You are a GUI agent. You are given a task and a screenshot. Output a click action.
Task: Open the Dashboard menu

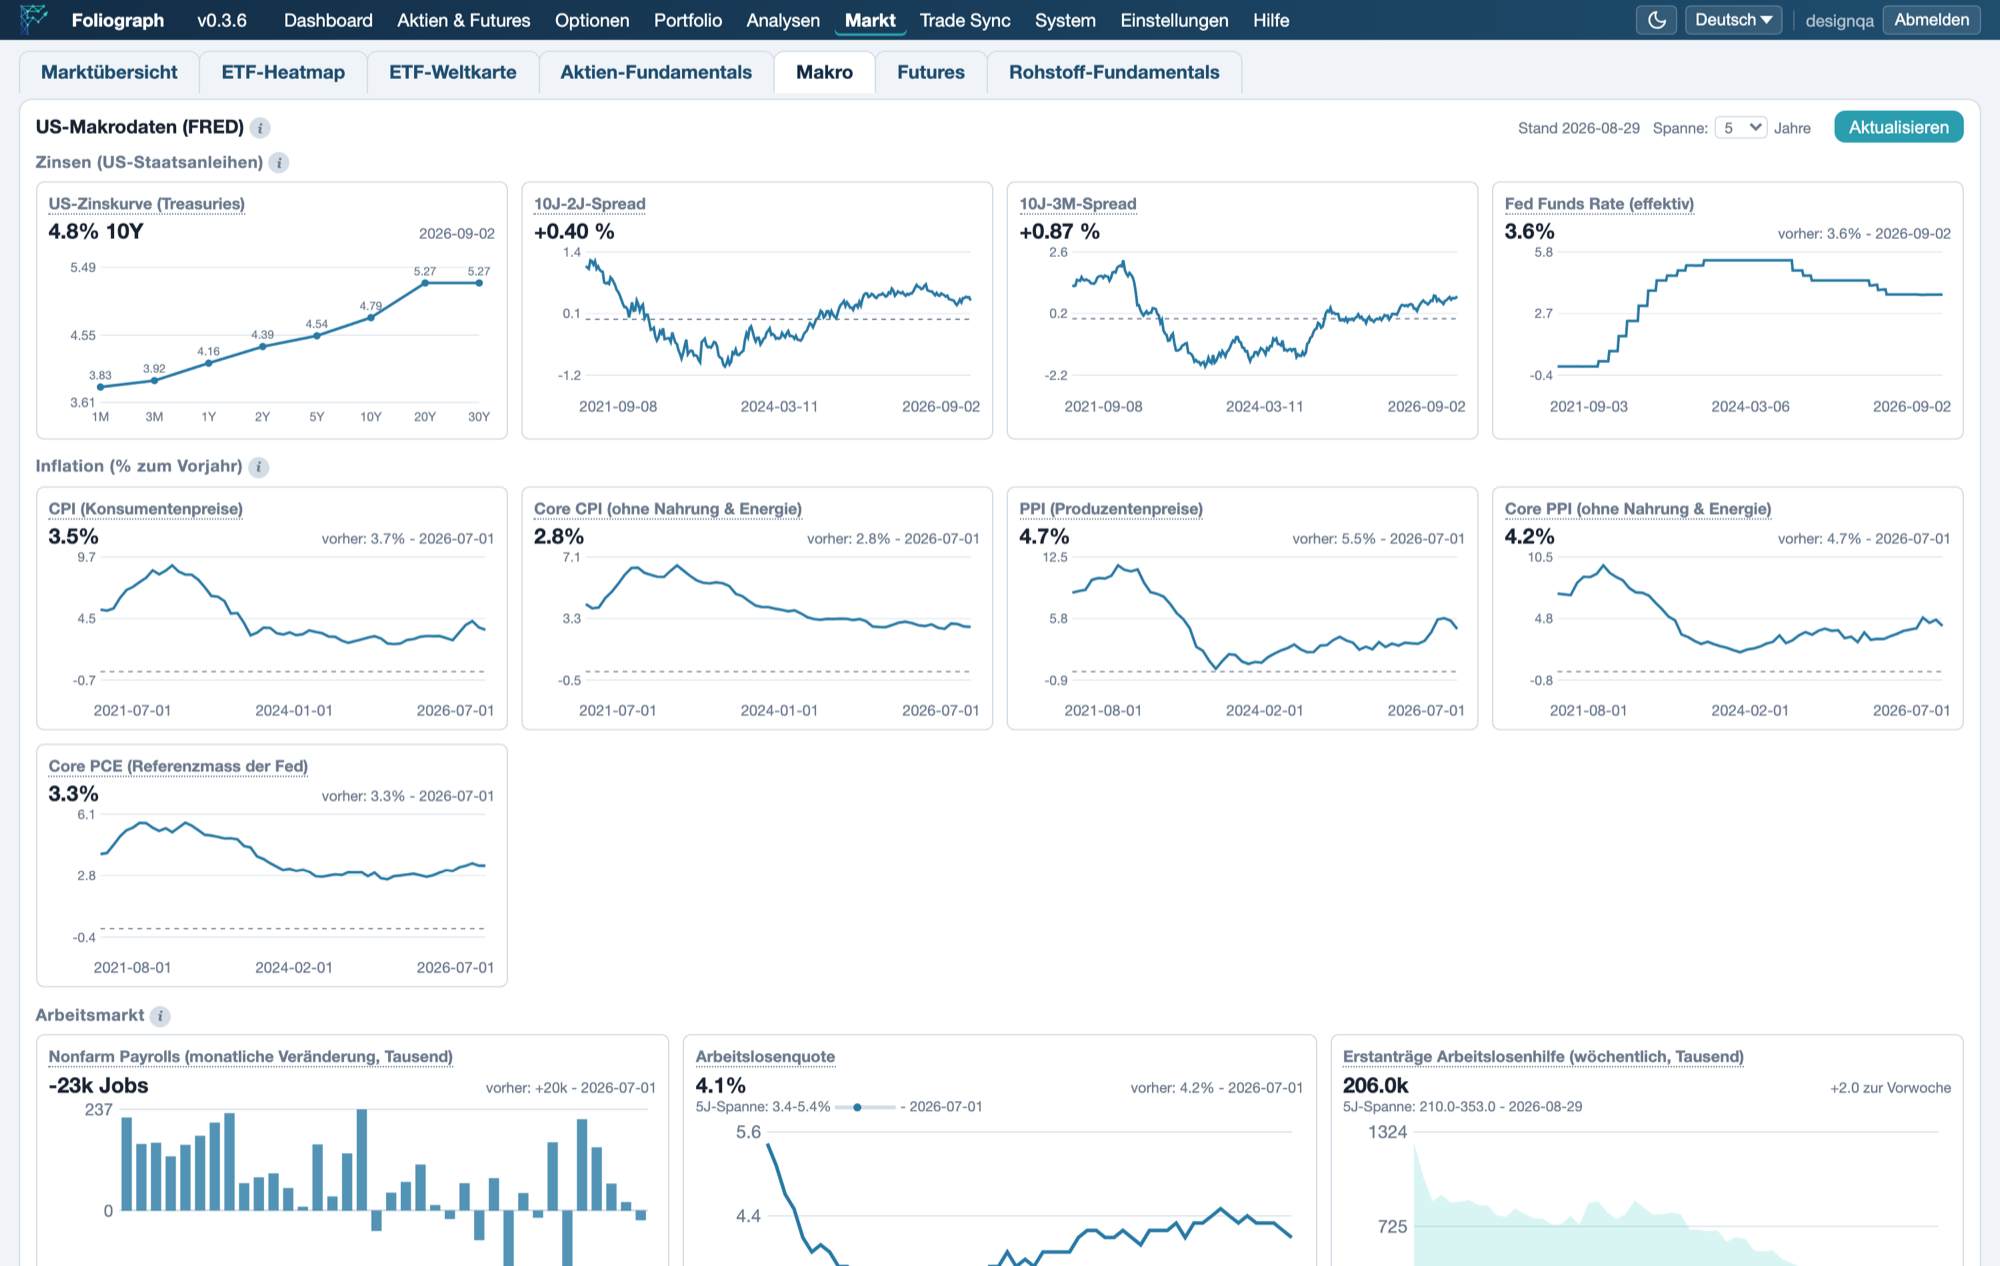pyautogui.click(x=328, y=20)
